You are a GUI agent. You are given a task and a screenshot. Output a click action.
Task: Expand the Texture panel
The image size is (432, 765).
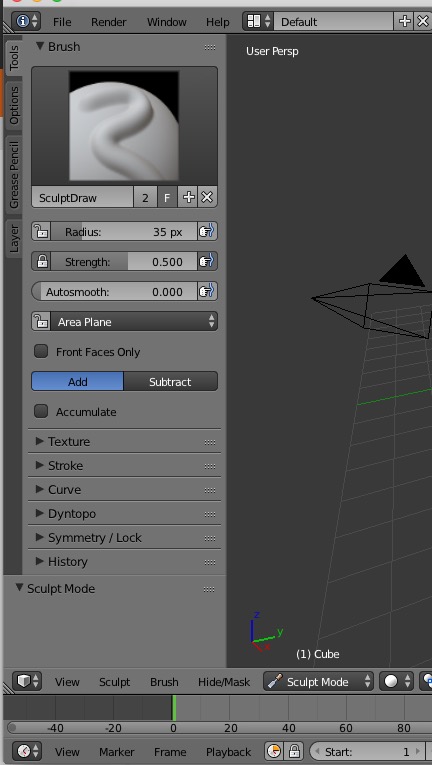coord(40,441)
